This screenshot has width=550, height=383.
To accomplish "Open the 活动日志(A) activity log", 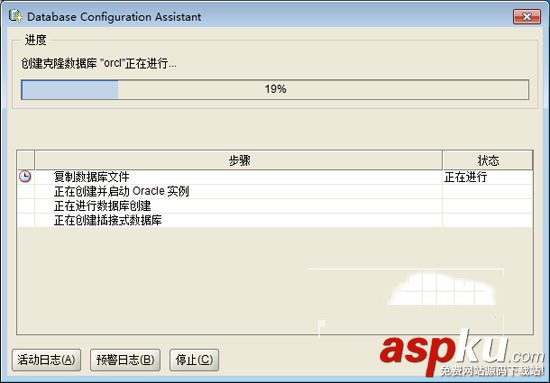I will [46, 360].
